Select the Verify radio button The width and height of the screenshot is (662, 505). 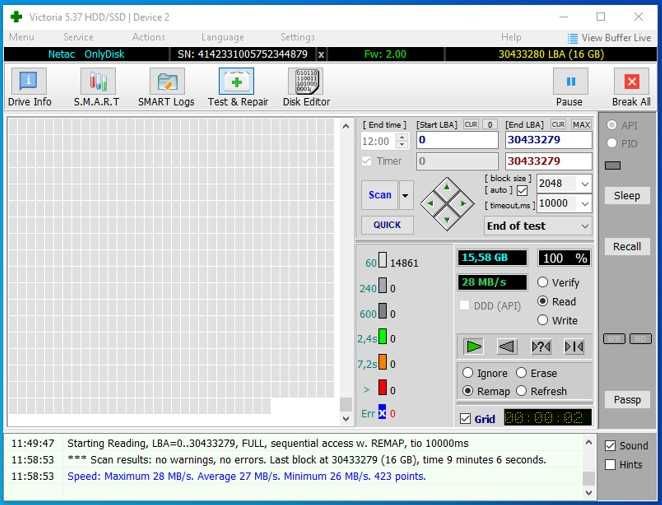(x=543, y=282)
